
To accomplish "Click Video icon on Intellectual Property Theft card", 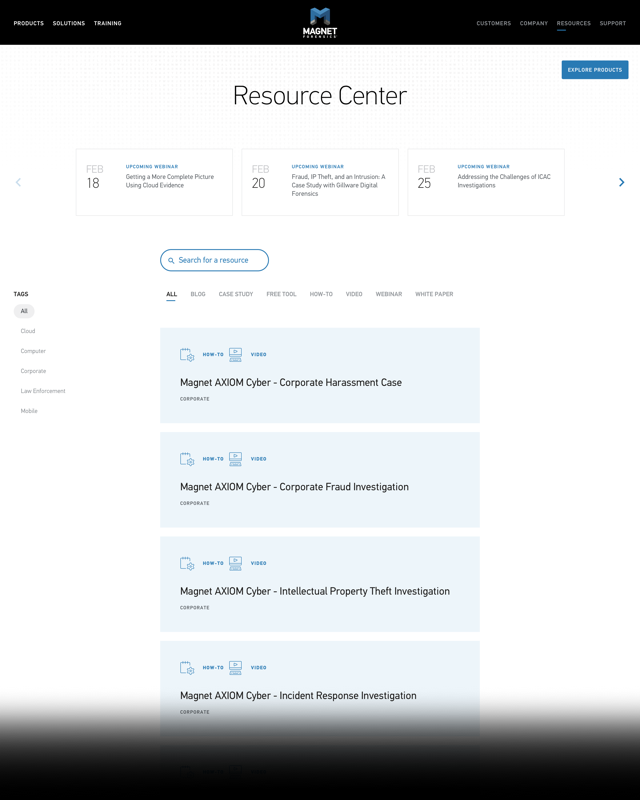I will tap(235, 563).
